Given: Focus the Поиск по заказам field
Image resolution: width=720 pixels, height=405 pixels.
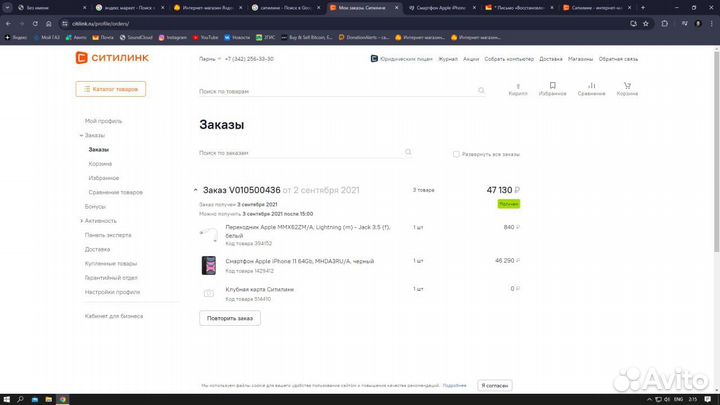Looking at the screenshot, I should point(301,153).
